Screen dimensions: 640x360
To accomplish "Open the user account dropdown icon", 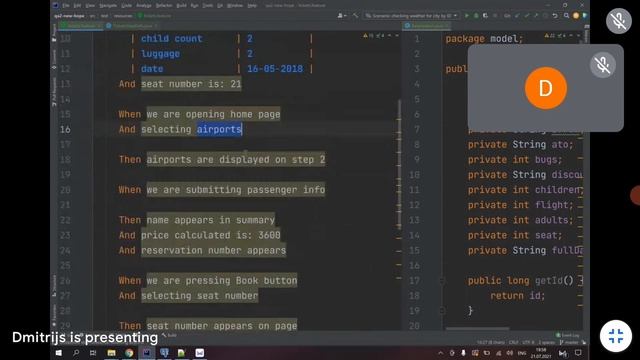I will pyautogui.click(x=341, y=16).
